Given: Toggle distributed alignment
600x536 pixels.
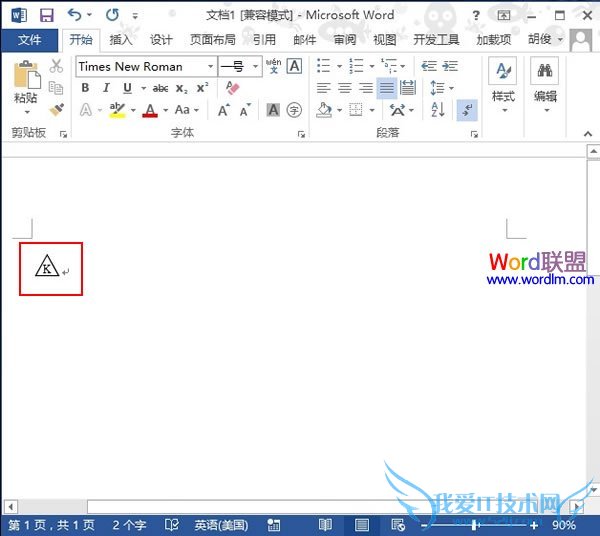Looking at the screenshot, I should (x=408, y=88).
